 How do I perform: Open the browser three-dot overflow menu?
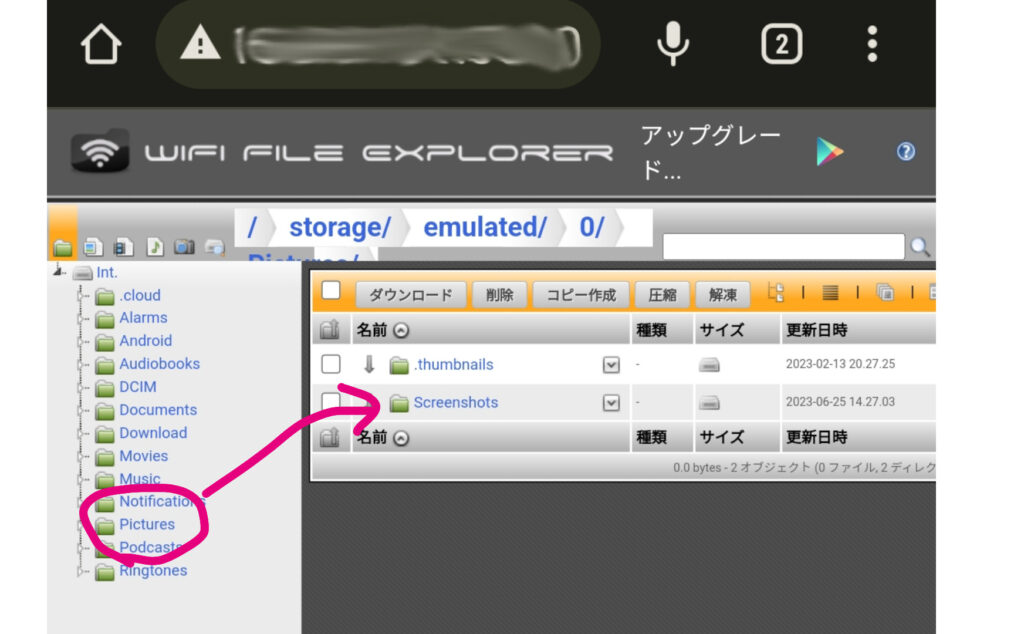(x=872, y=44)
